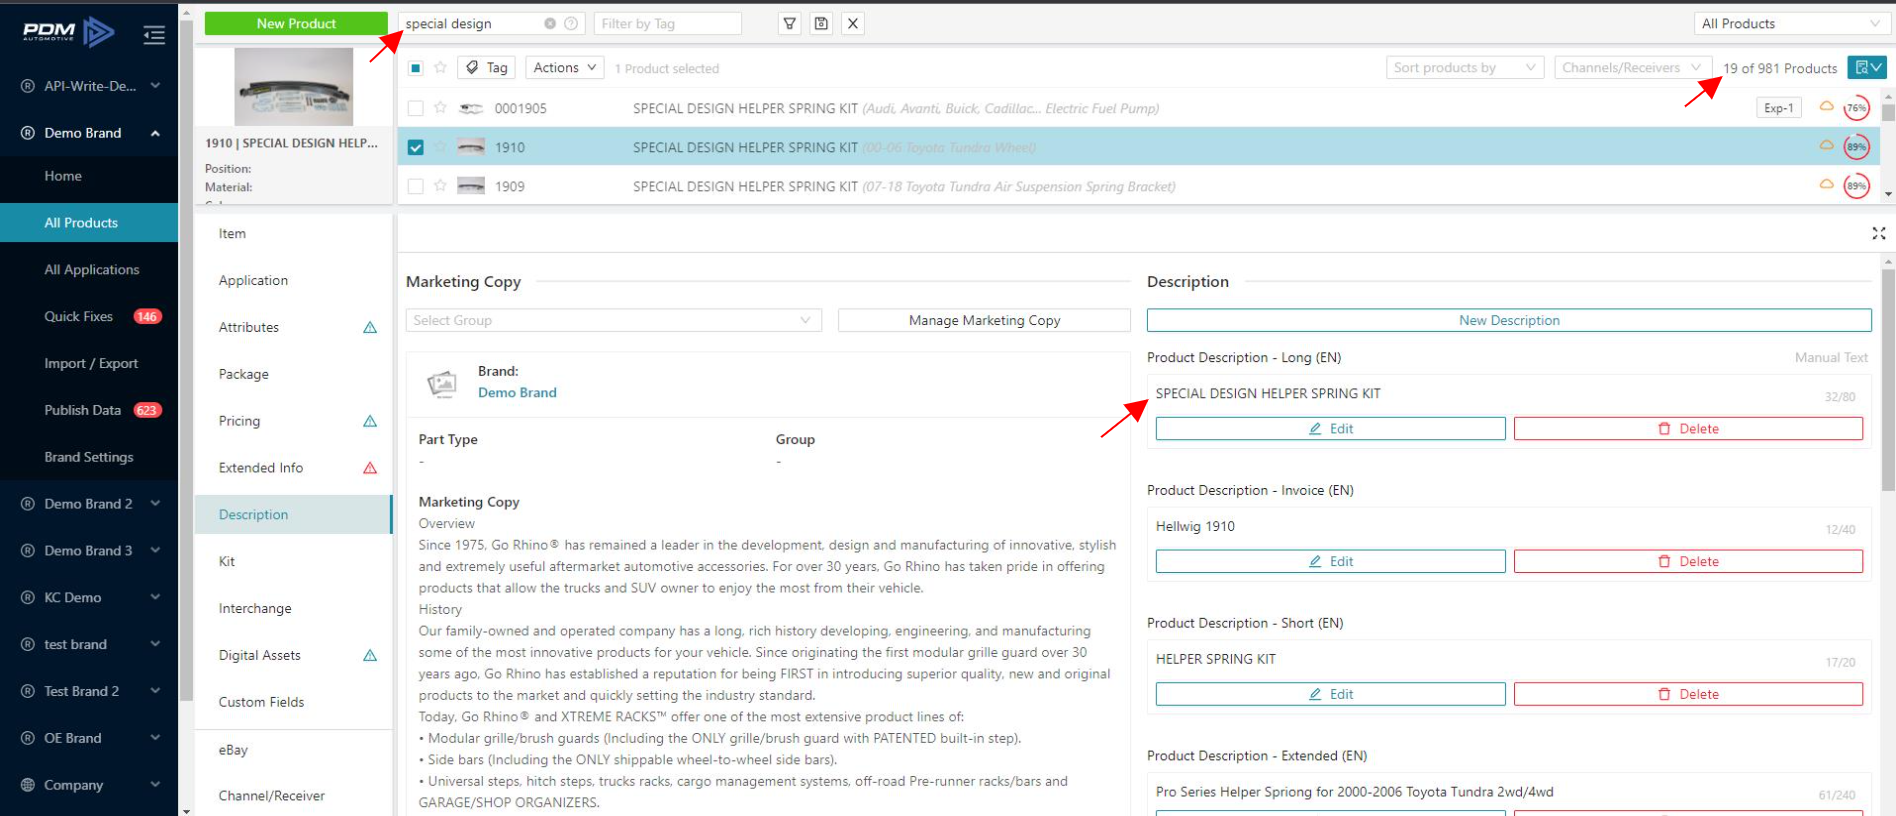Collapse the sidebar with the hamburger icon
This screenshot has height=816, width=1896.
(x=154, y=35)
